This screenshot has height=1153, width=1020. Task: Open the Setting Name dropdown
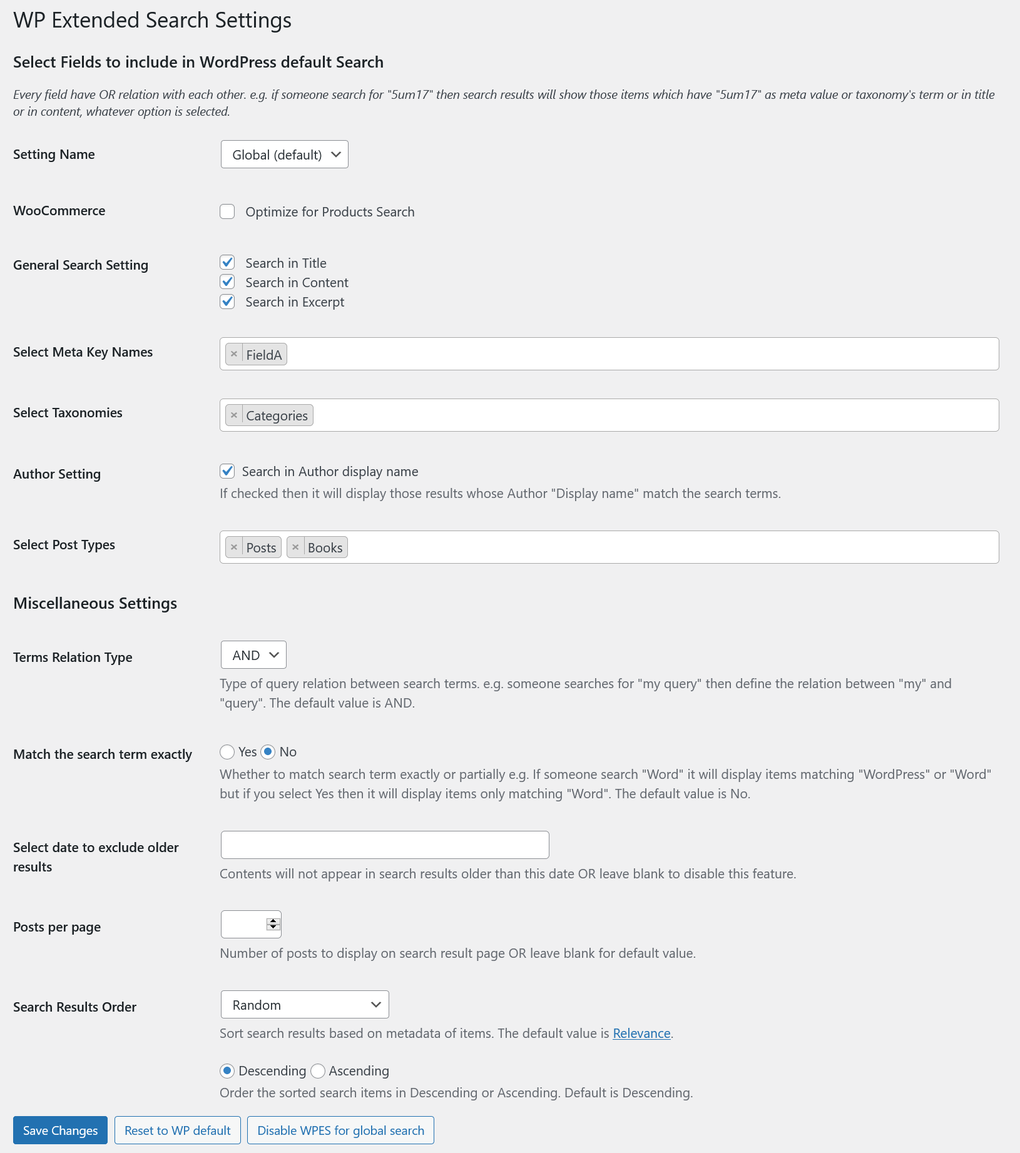click(284, 155)
